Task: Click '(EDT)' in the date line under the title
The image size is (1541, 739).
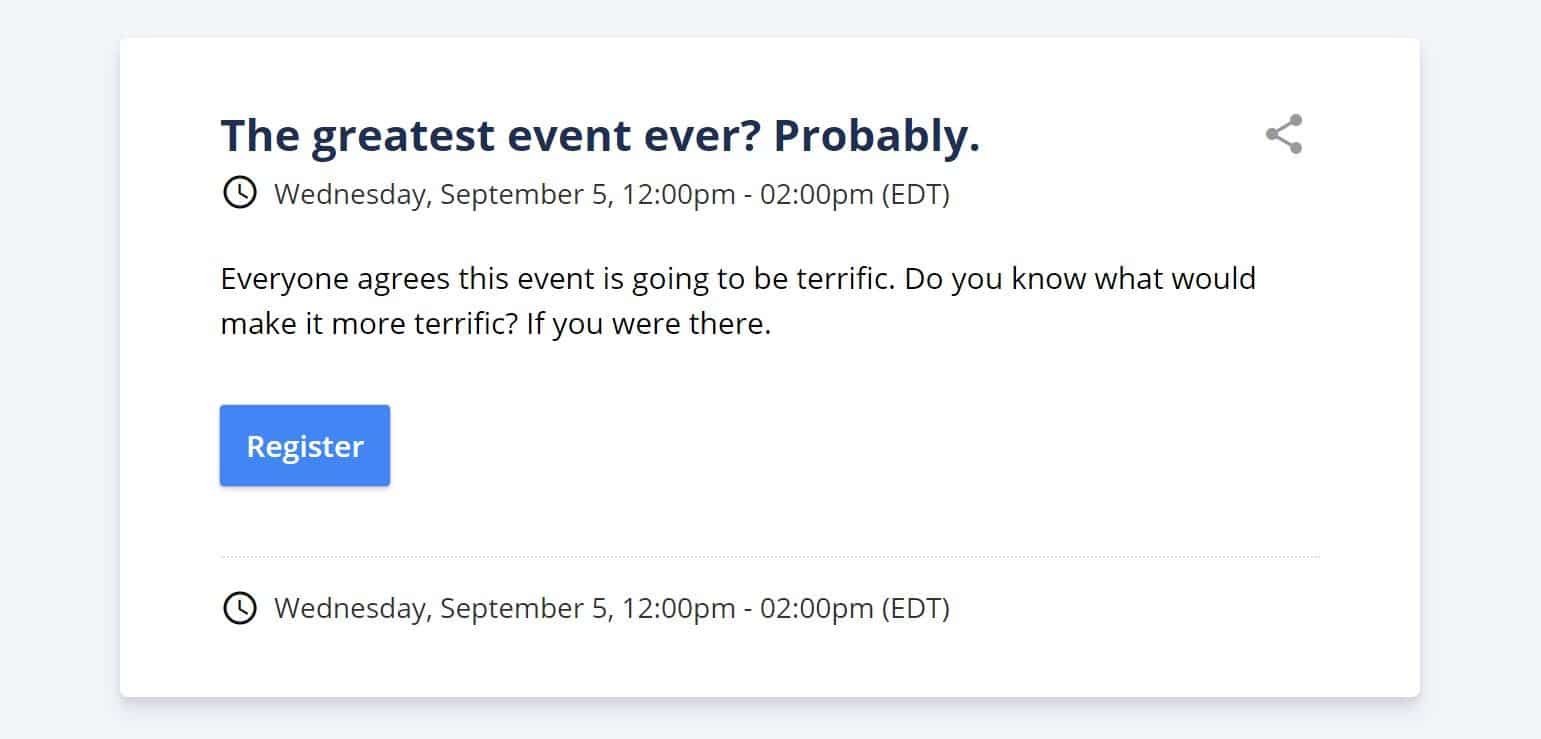Action: click(915, 194)
